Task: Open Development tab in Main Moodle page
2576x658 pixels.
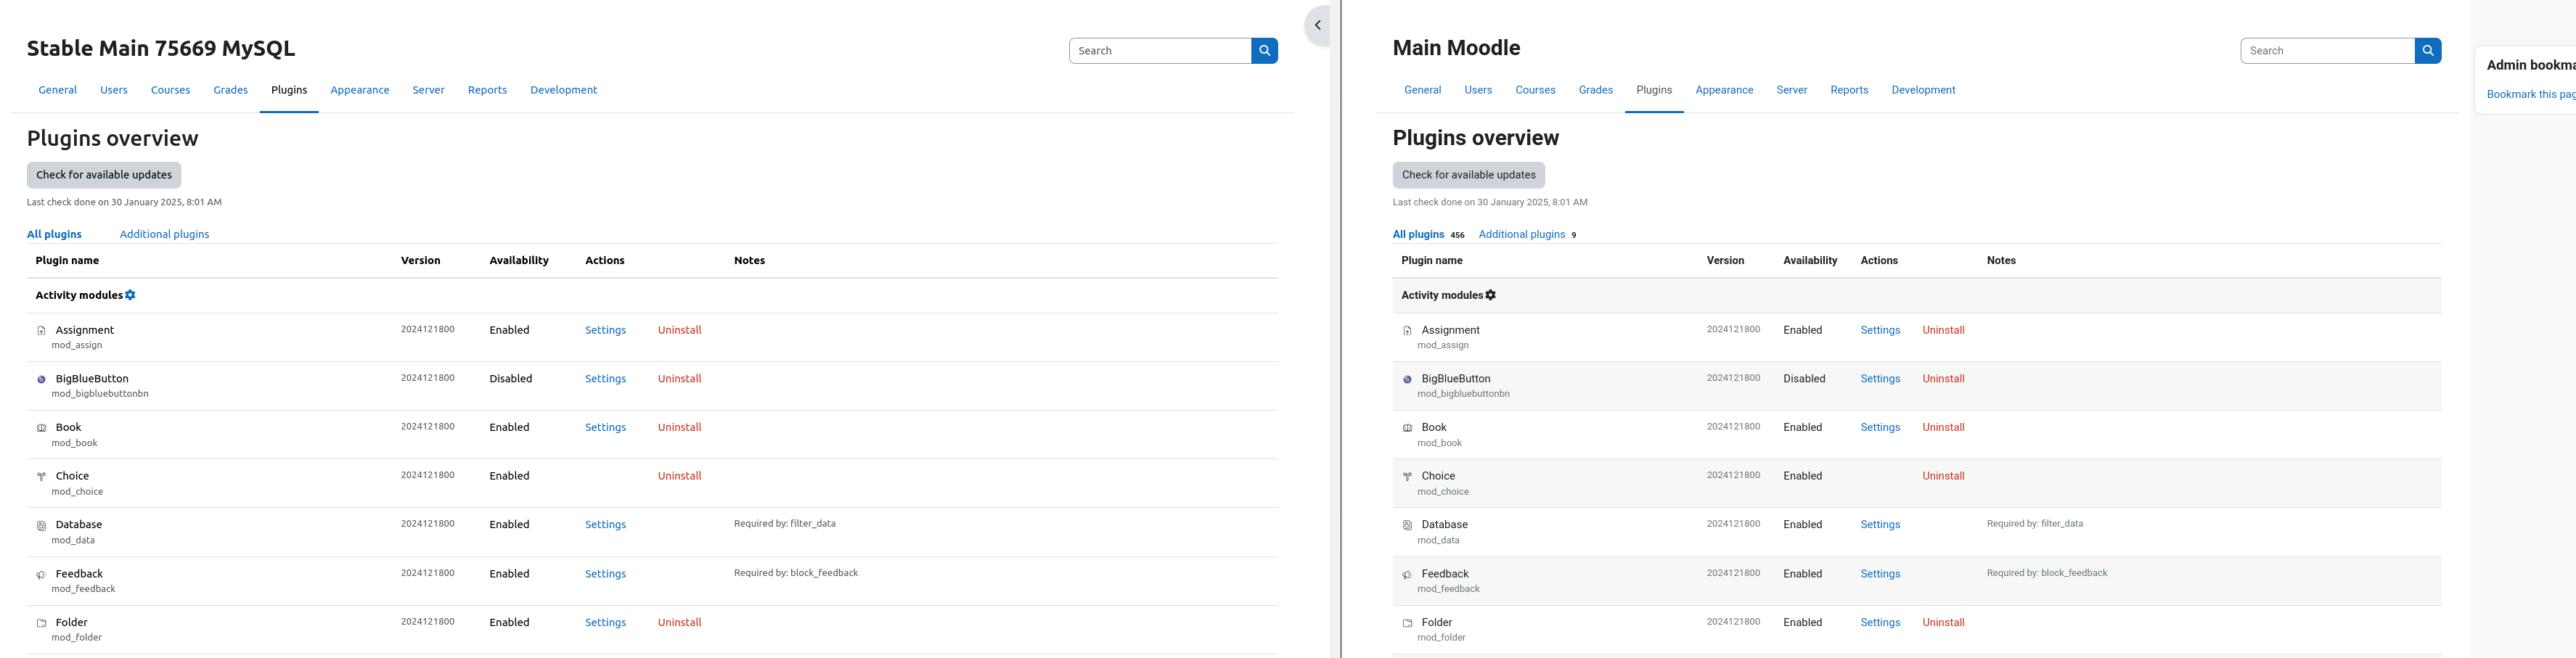Action: point(1923,90)
